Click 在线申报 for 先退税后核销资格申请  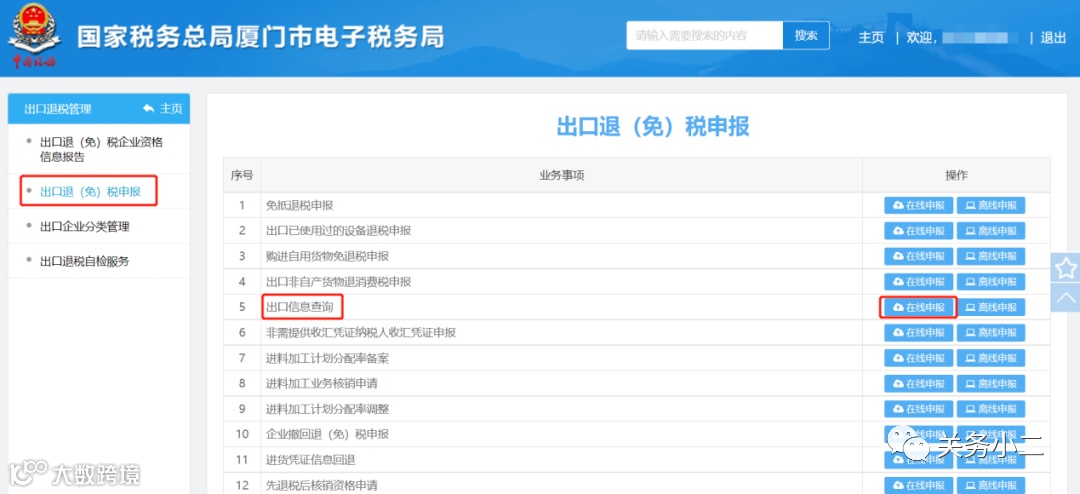919,485
